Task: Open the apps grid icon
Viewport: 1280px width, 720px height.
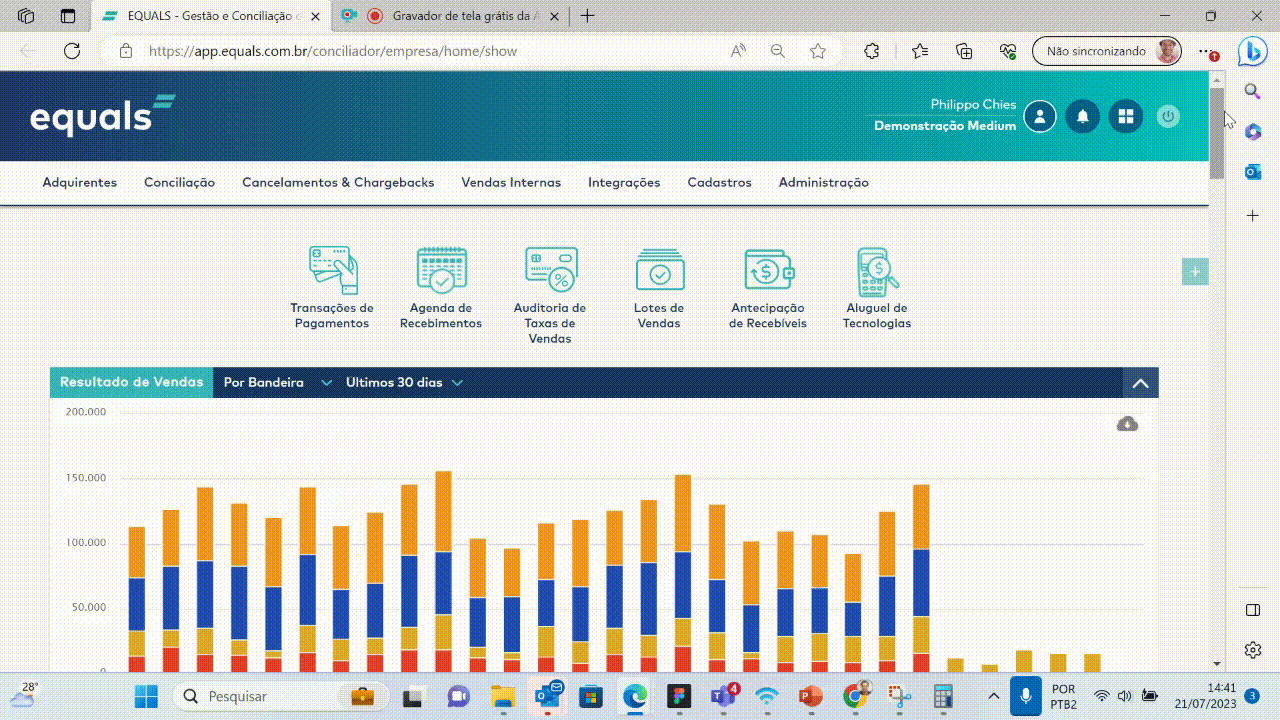Action: (1125, 117)
